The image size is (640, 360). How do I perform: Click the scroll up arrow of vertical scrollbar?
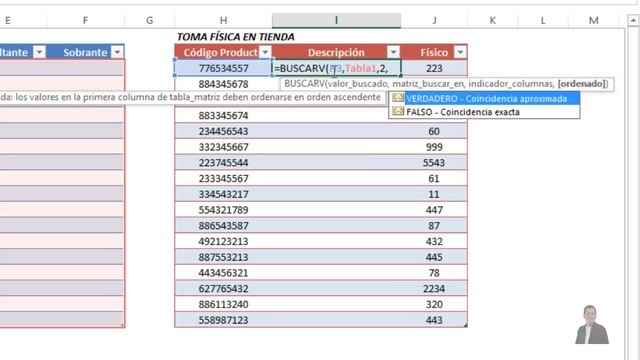pyautogui.click(x=633, y=20)
